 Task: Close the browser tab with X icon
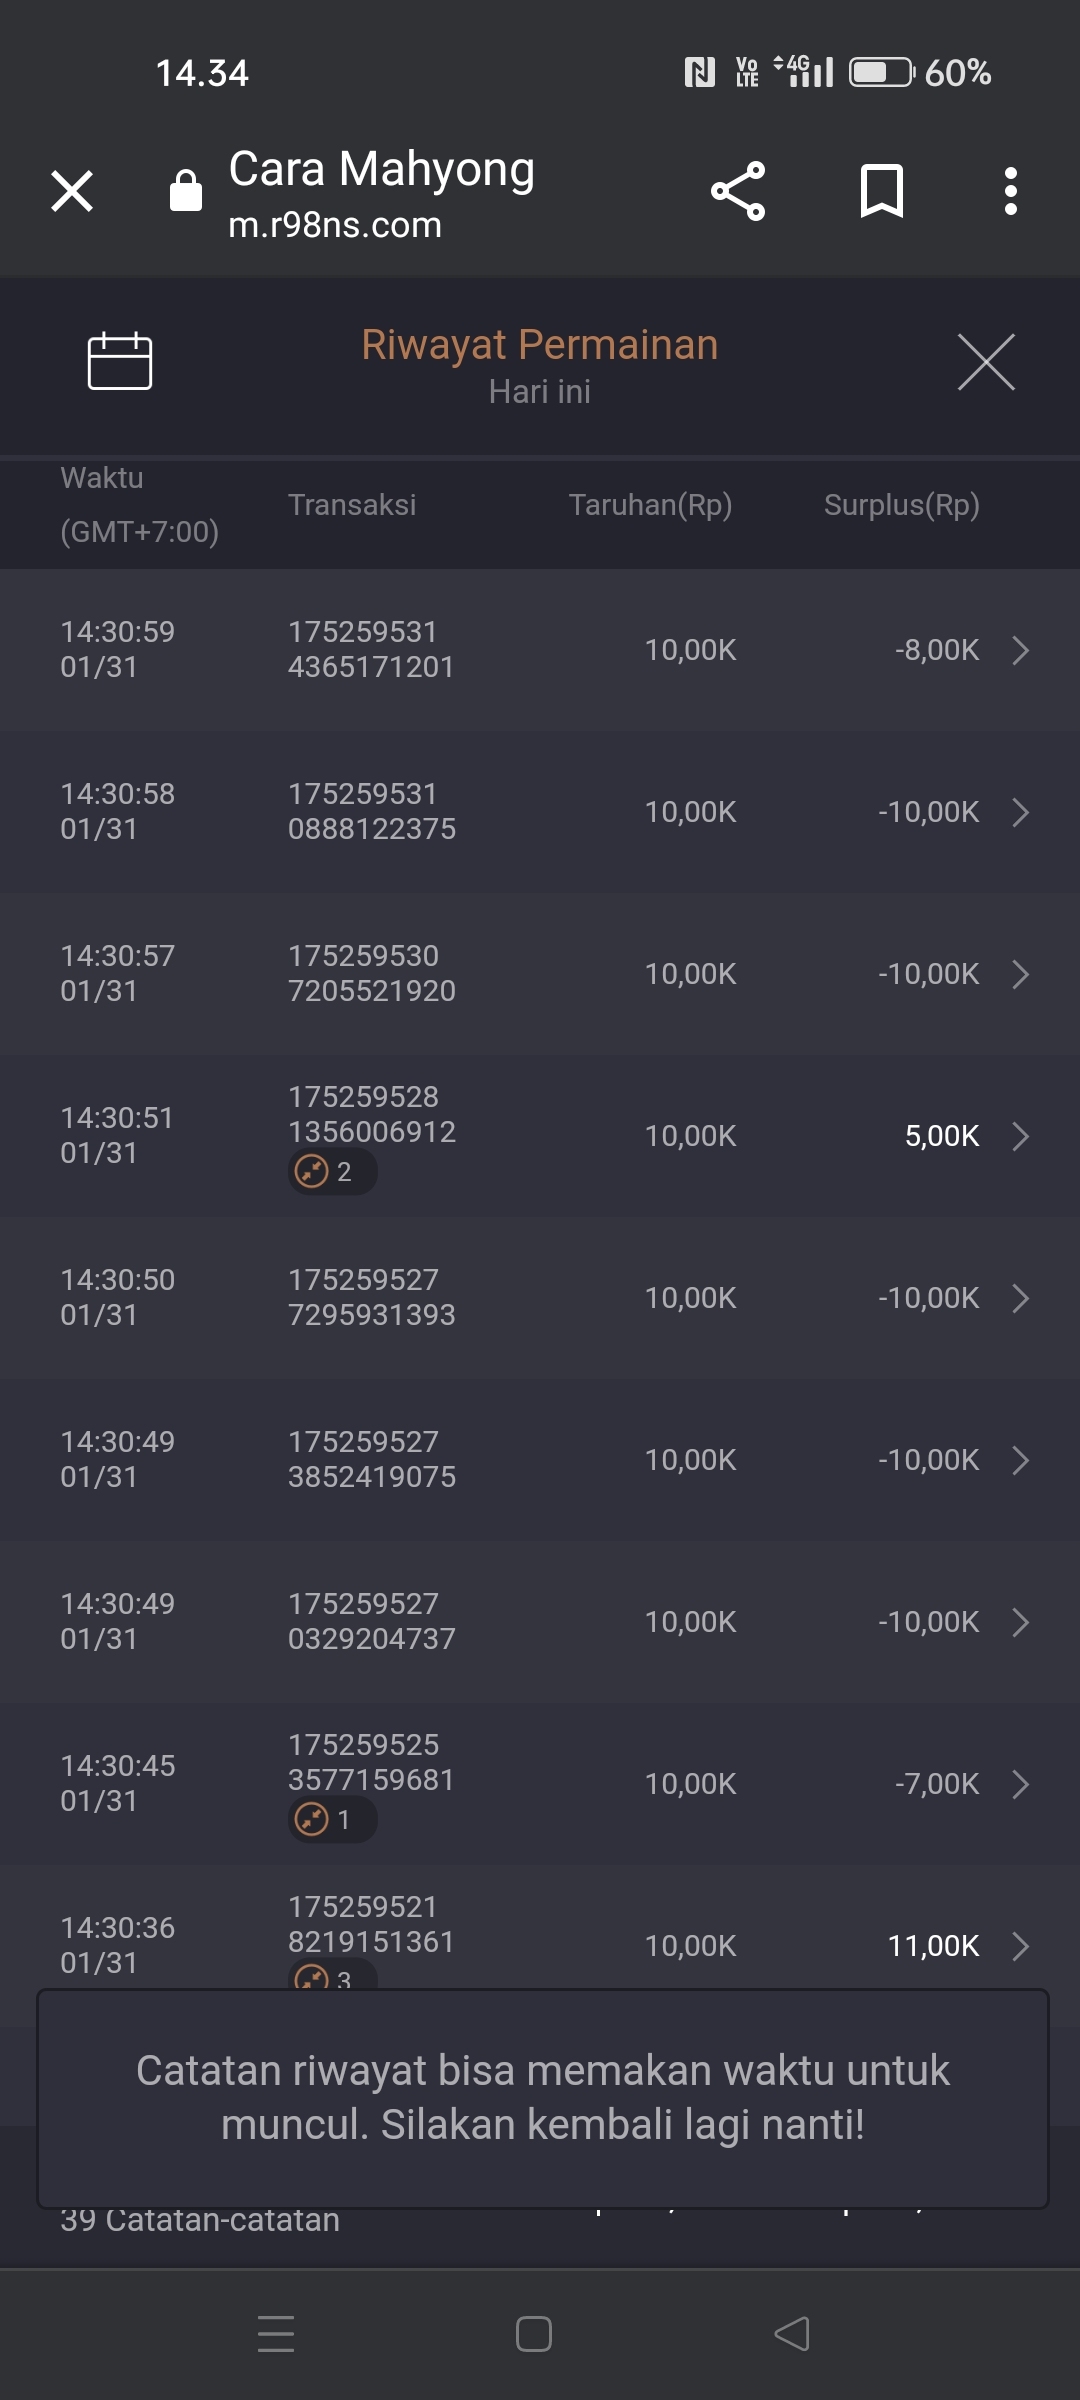coord(72,191)
